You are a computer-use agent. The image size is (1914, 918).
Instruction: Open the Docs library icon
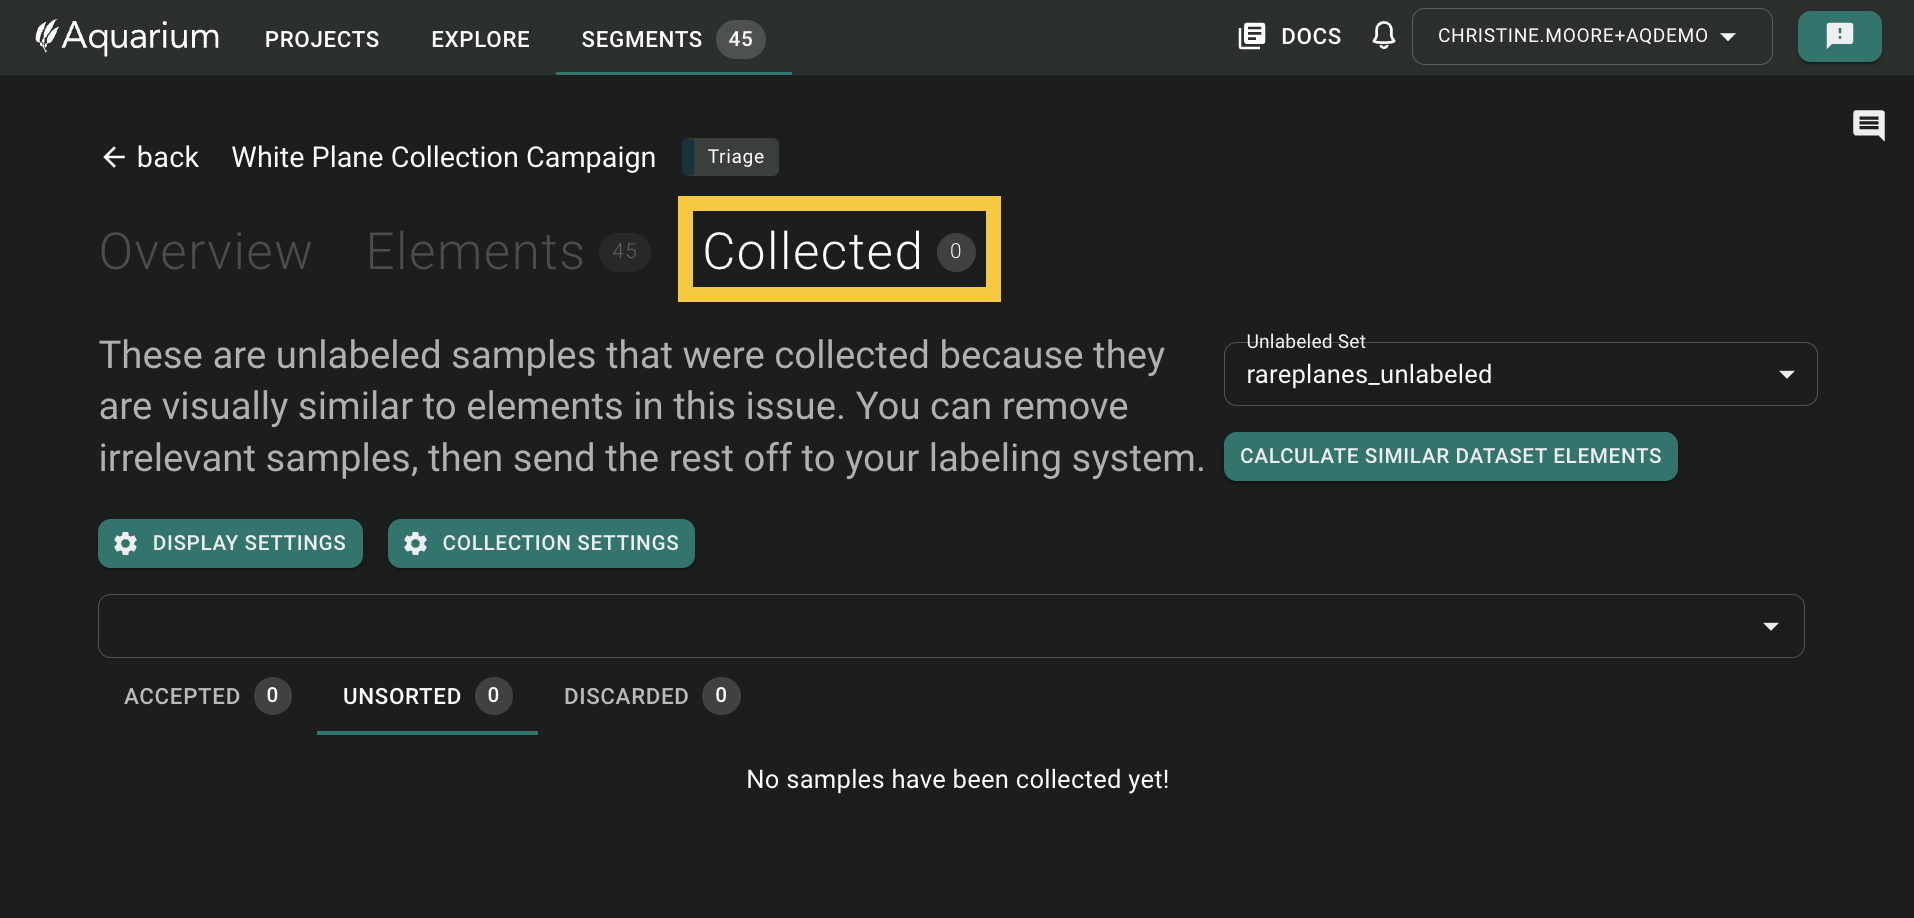tap(1251, 37)
